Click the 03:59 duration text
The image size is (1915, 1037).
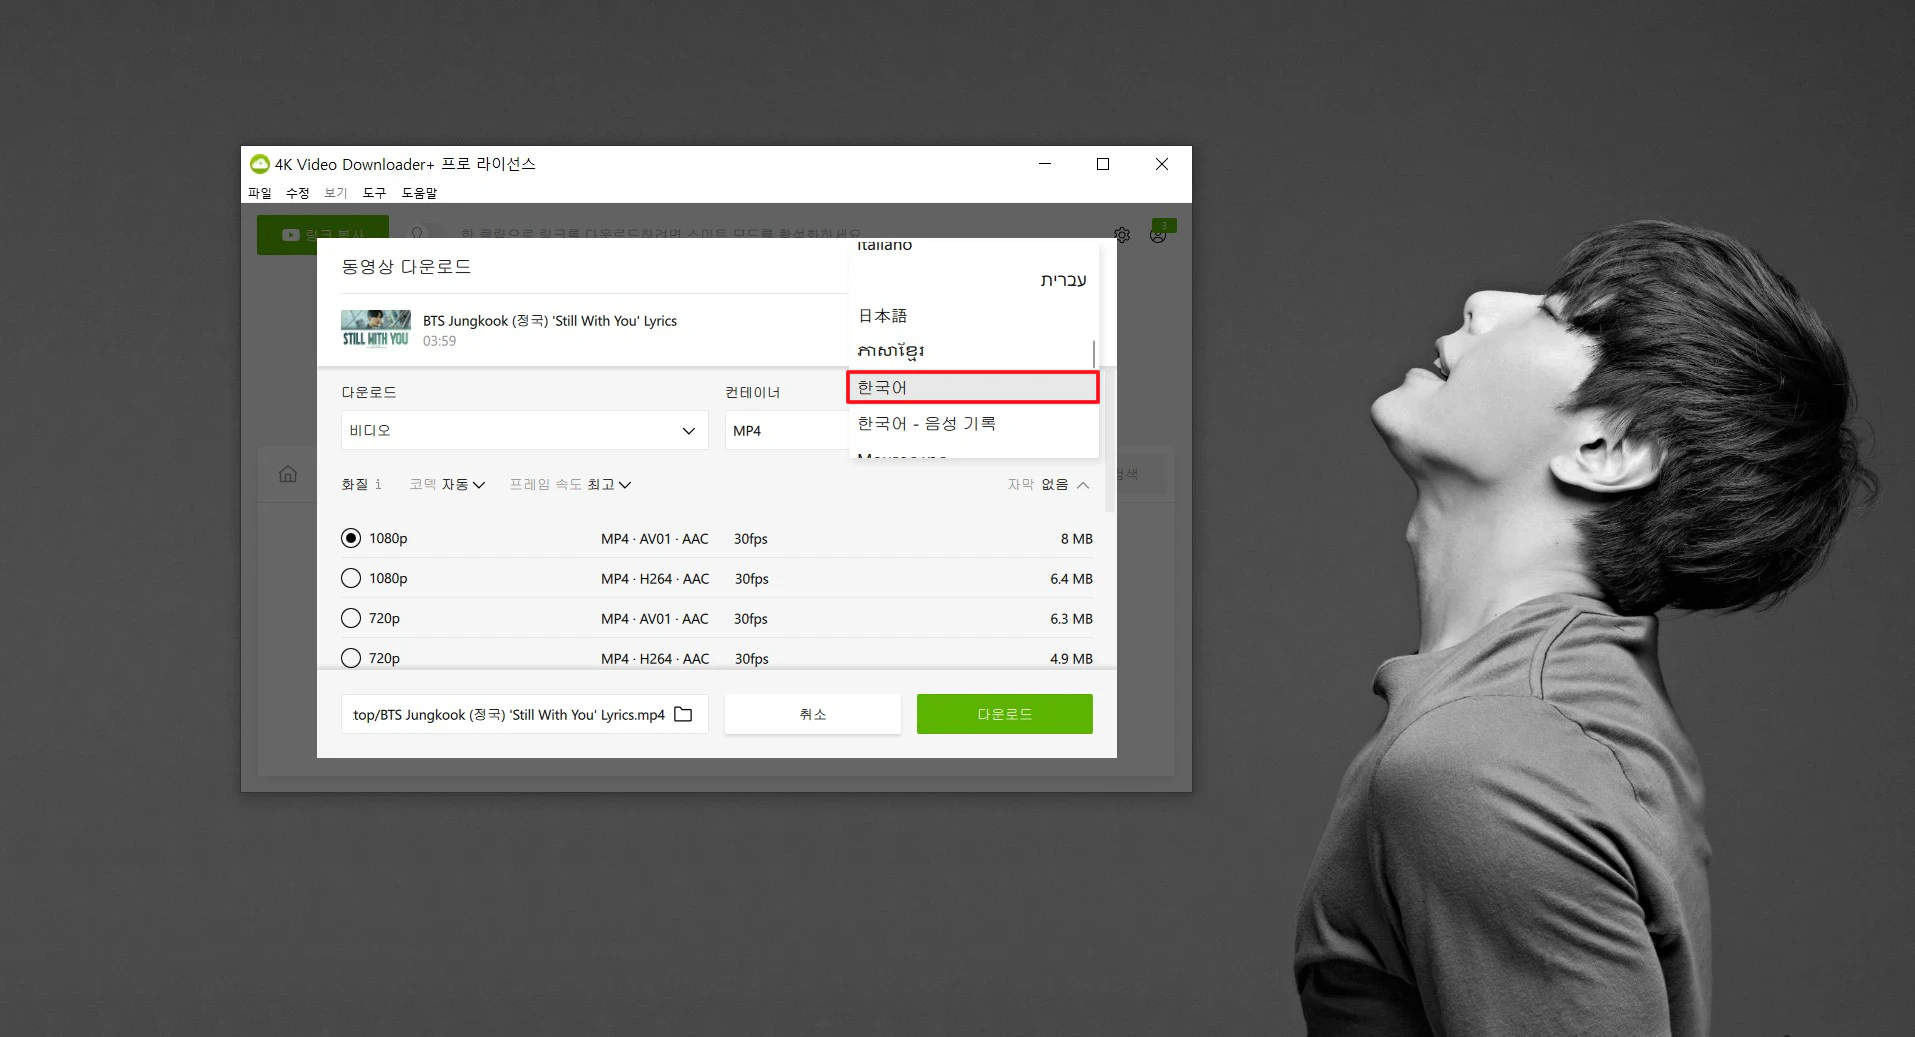(439, 341)
